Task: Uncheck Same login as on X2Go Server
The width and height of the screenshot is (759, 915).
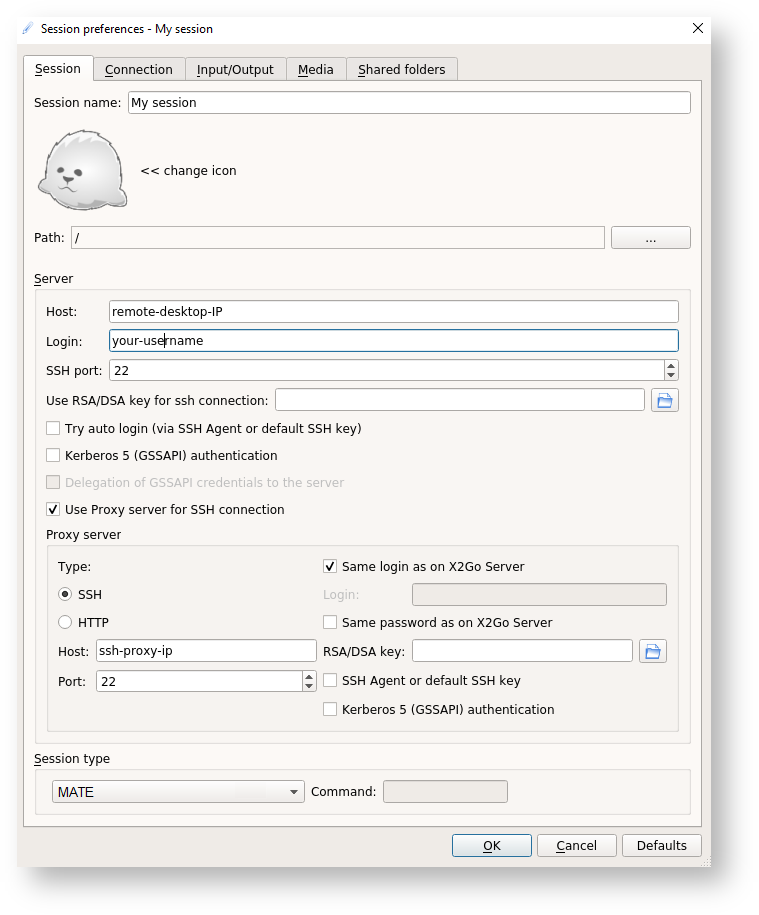Action: point(330,566)
